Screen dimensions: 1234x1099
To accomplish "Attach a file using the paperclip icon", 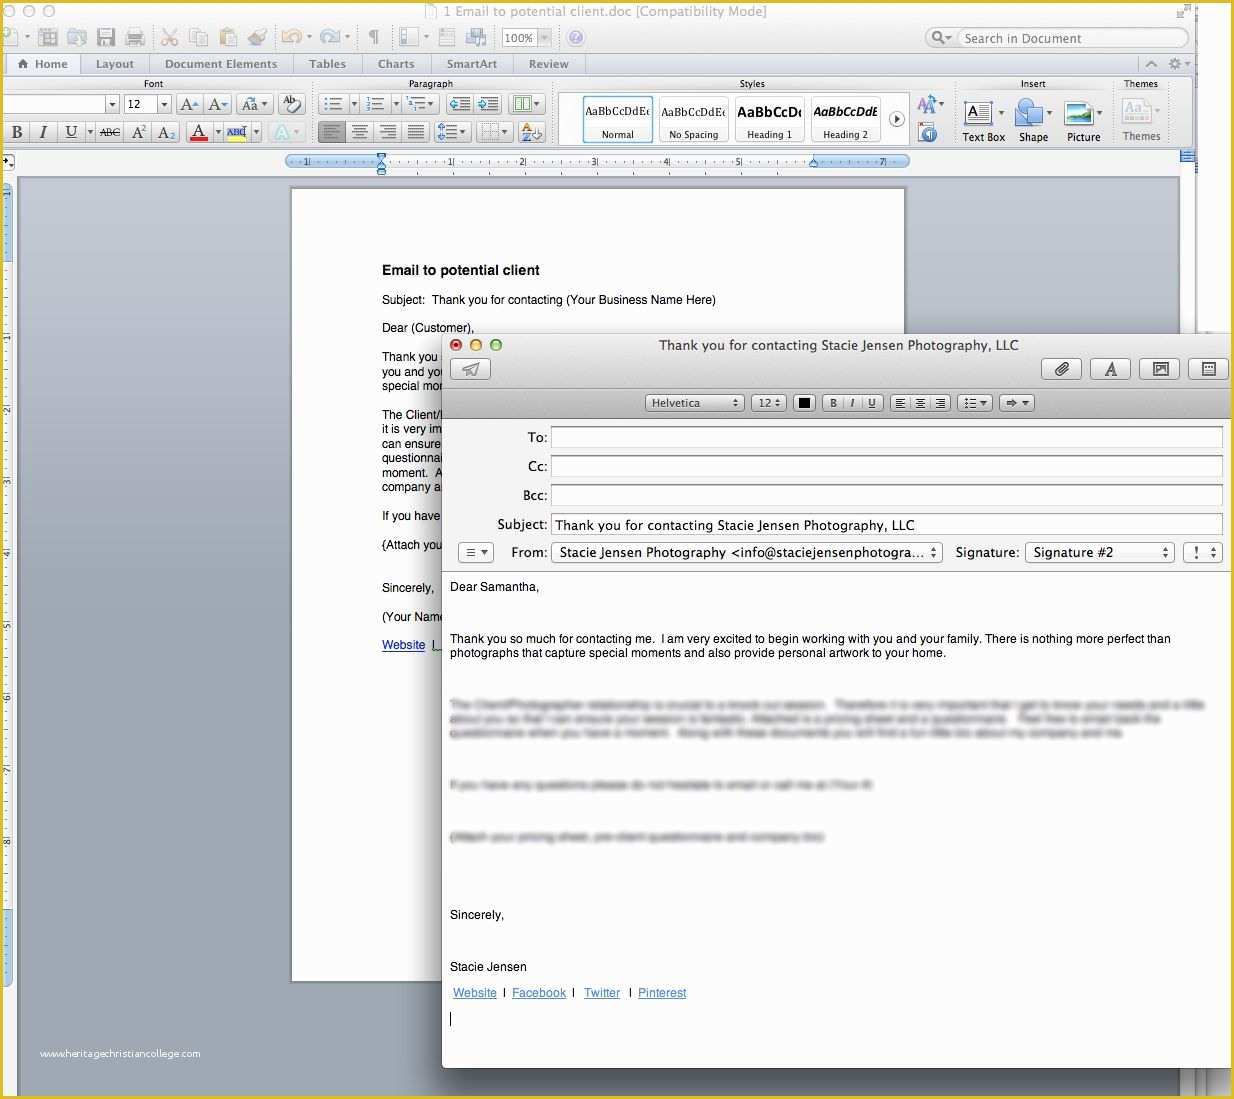I will 1061,369.
